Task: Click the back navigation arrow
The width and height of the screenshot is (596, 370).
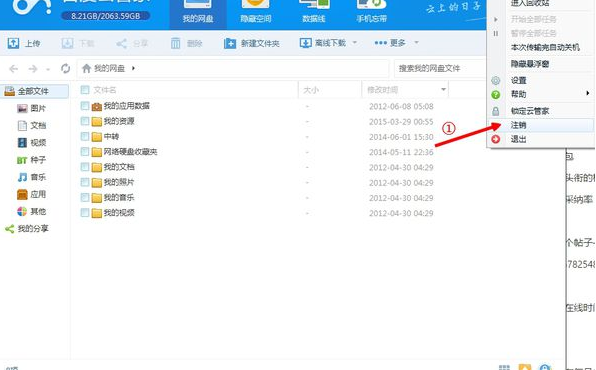Action: click(14, 69)
